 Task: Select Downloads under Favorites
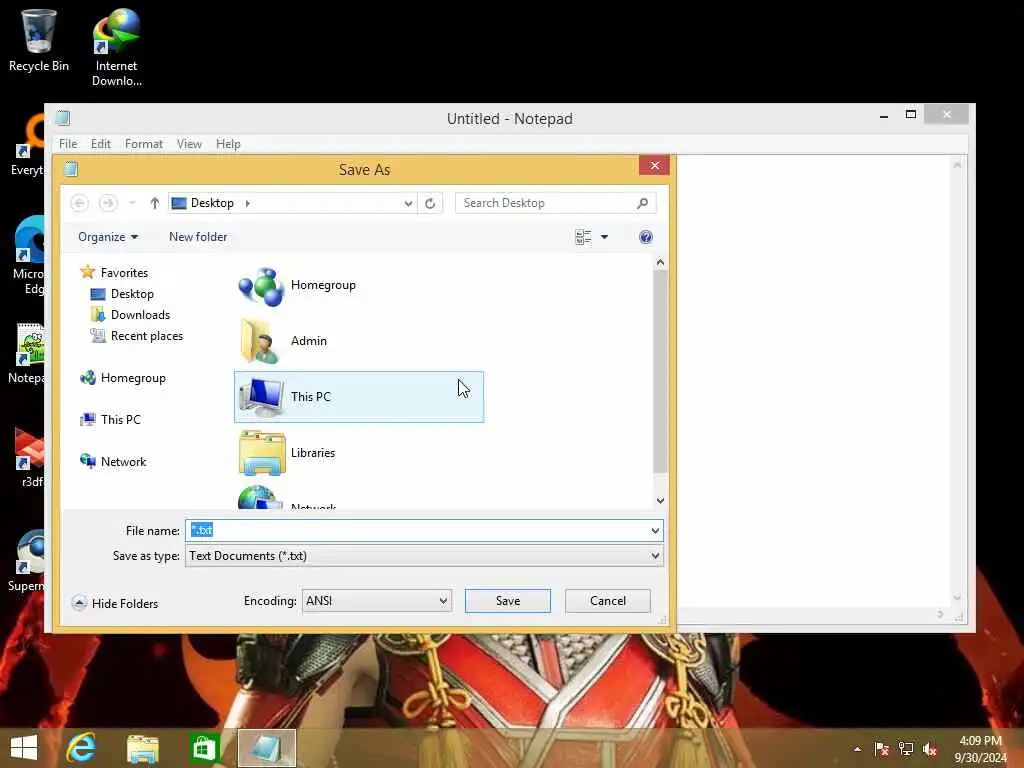pos(131,315)
